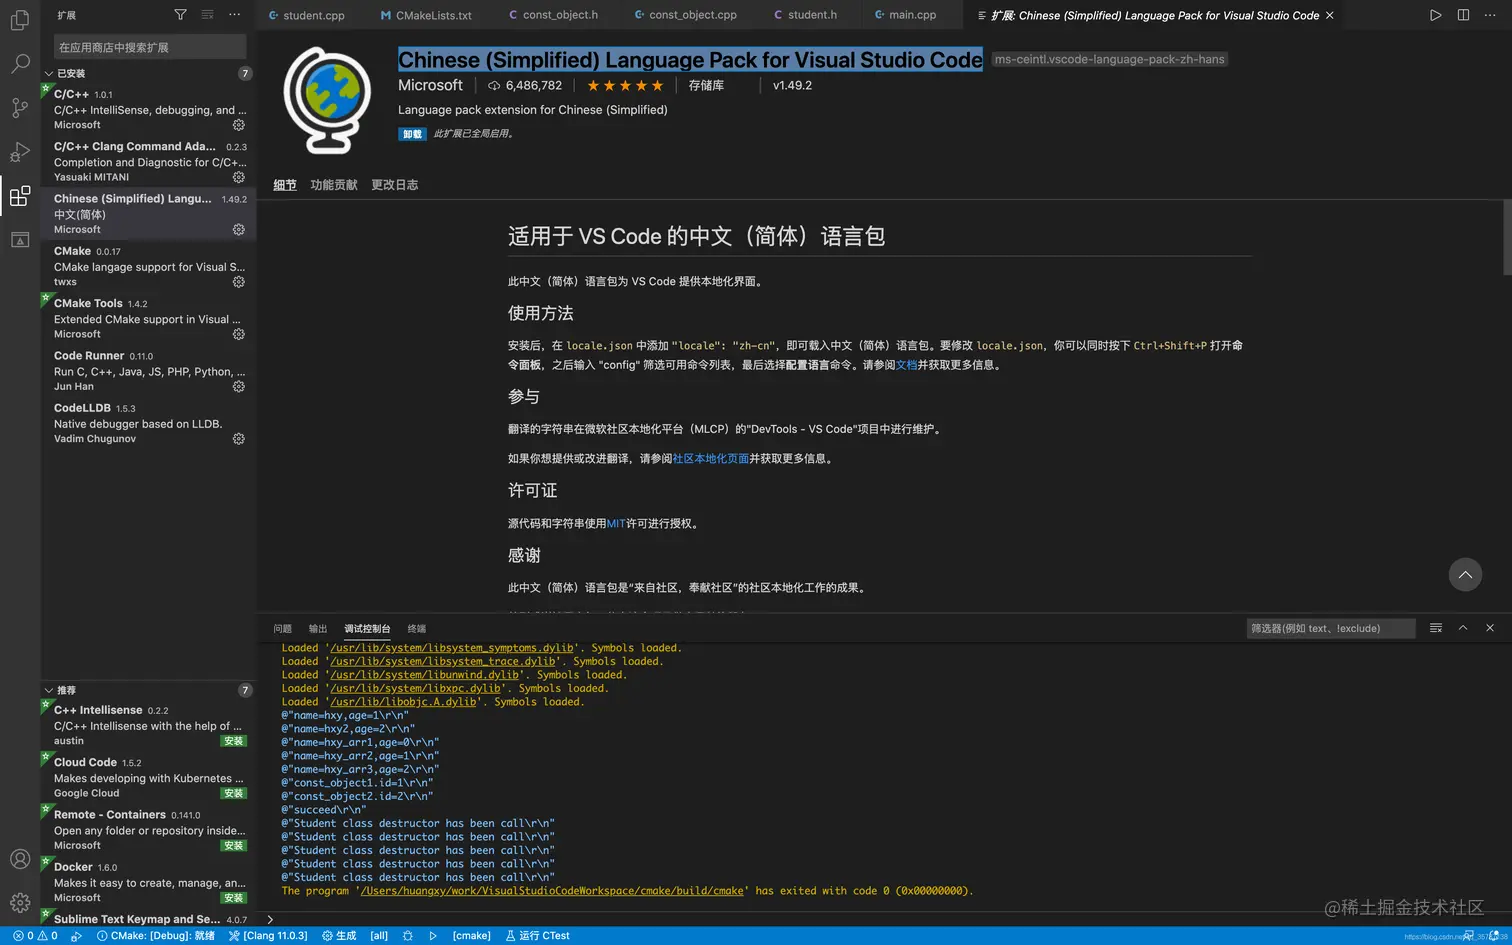Click the 卸载 button for the language pack
1512x945 pixels.
coord(412,133)
